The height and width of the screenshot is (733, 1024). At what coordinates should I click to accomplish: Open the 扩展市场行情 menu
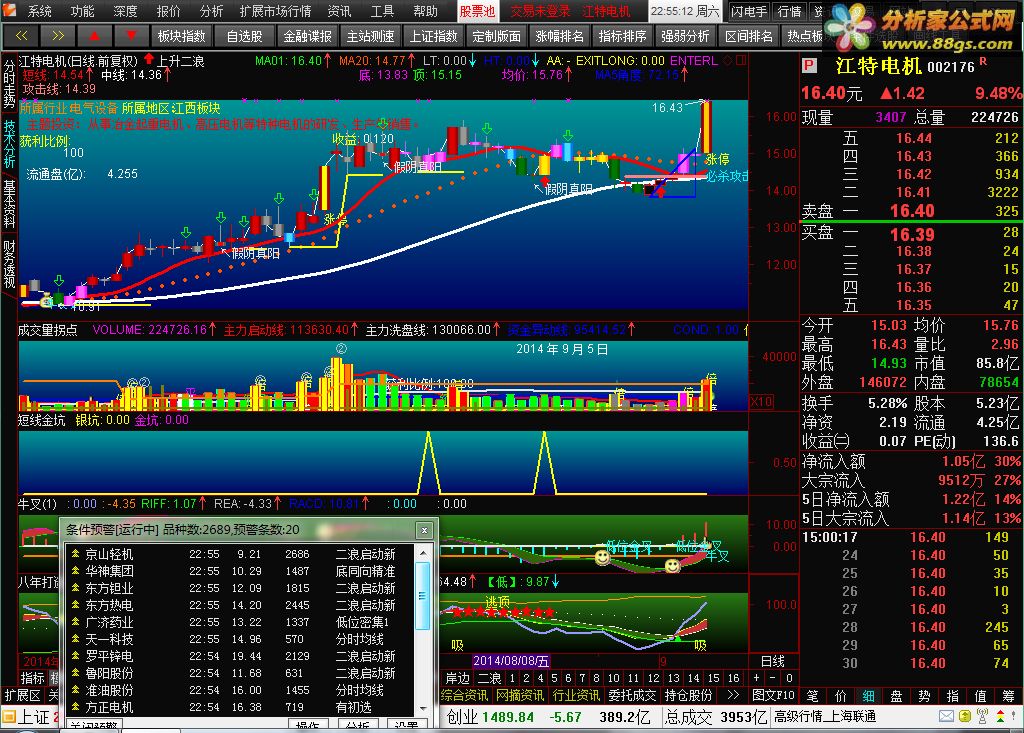pyautogui.click(x=275, y=11)
